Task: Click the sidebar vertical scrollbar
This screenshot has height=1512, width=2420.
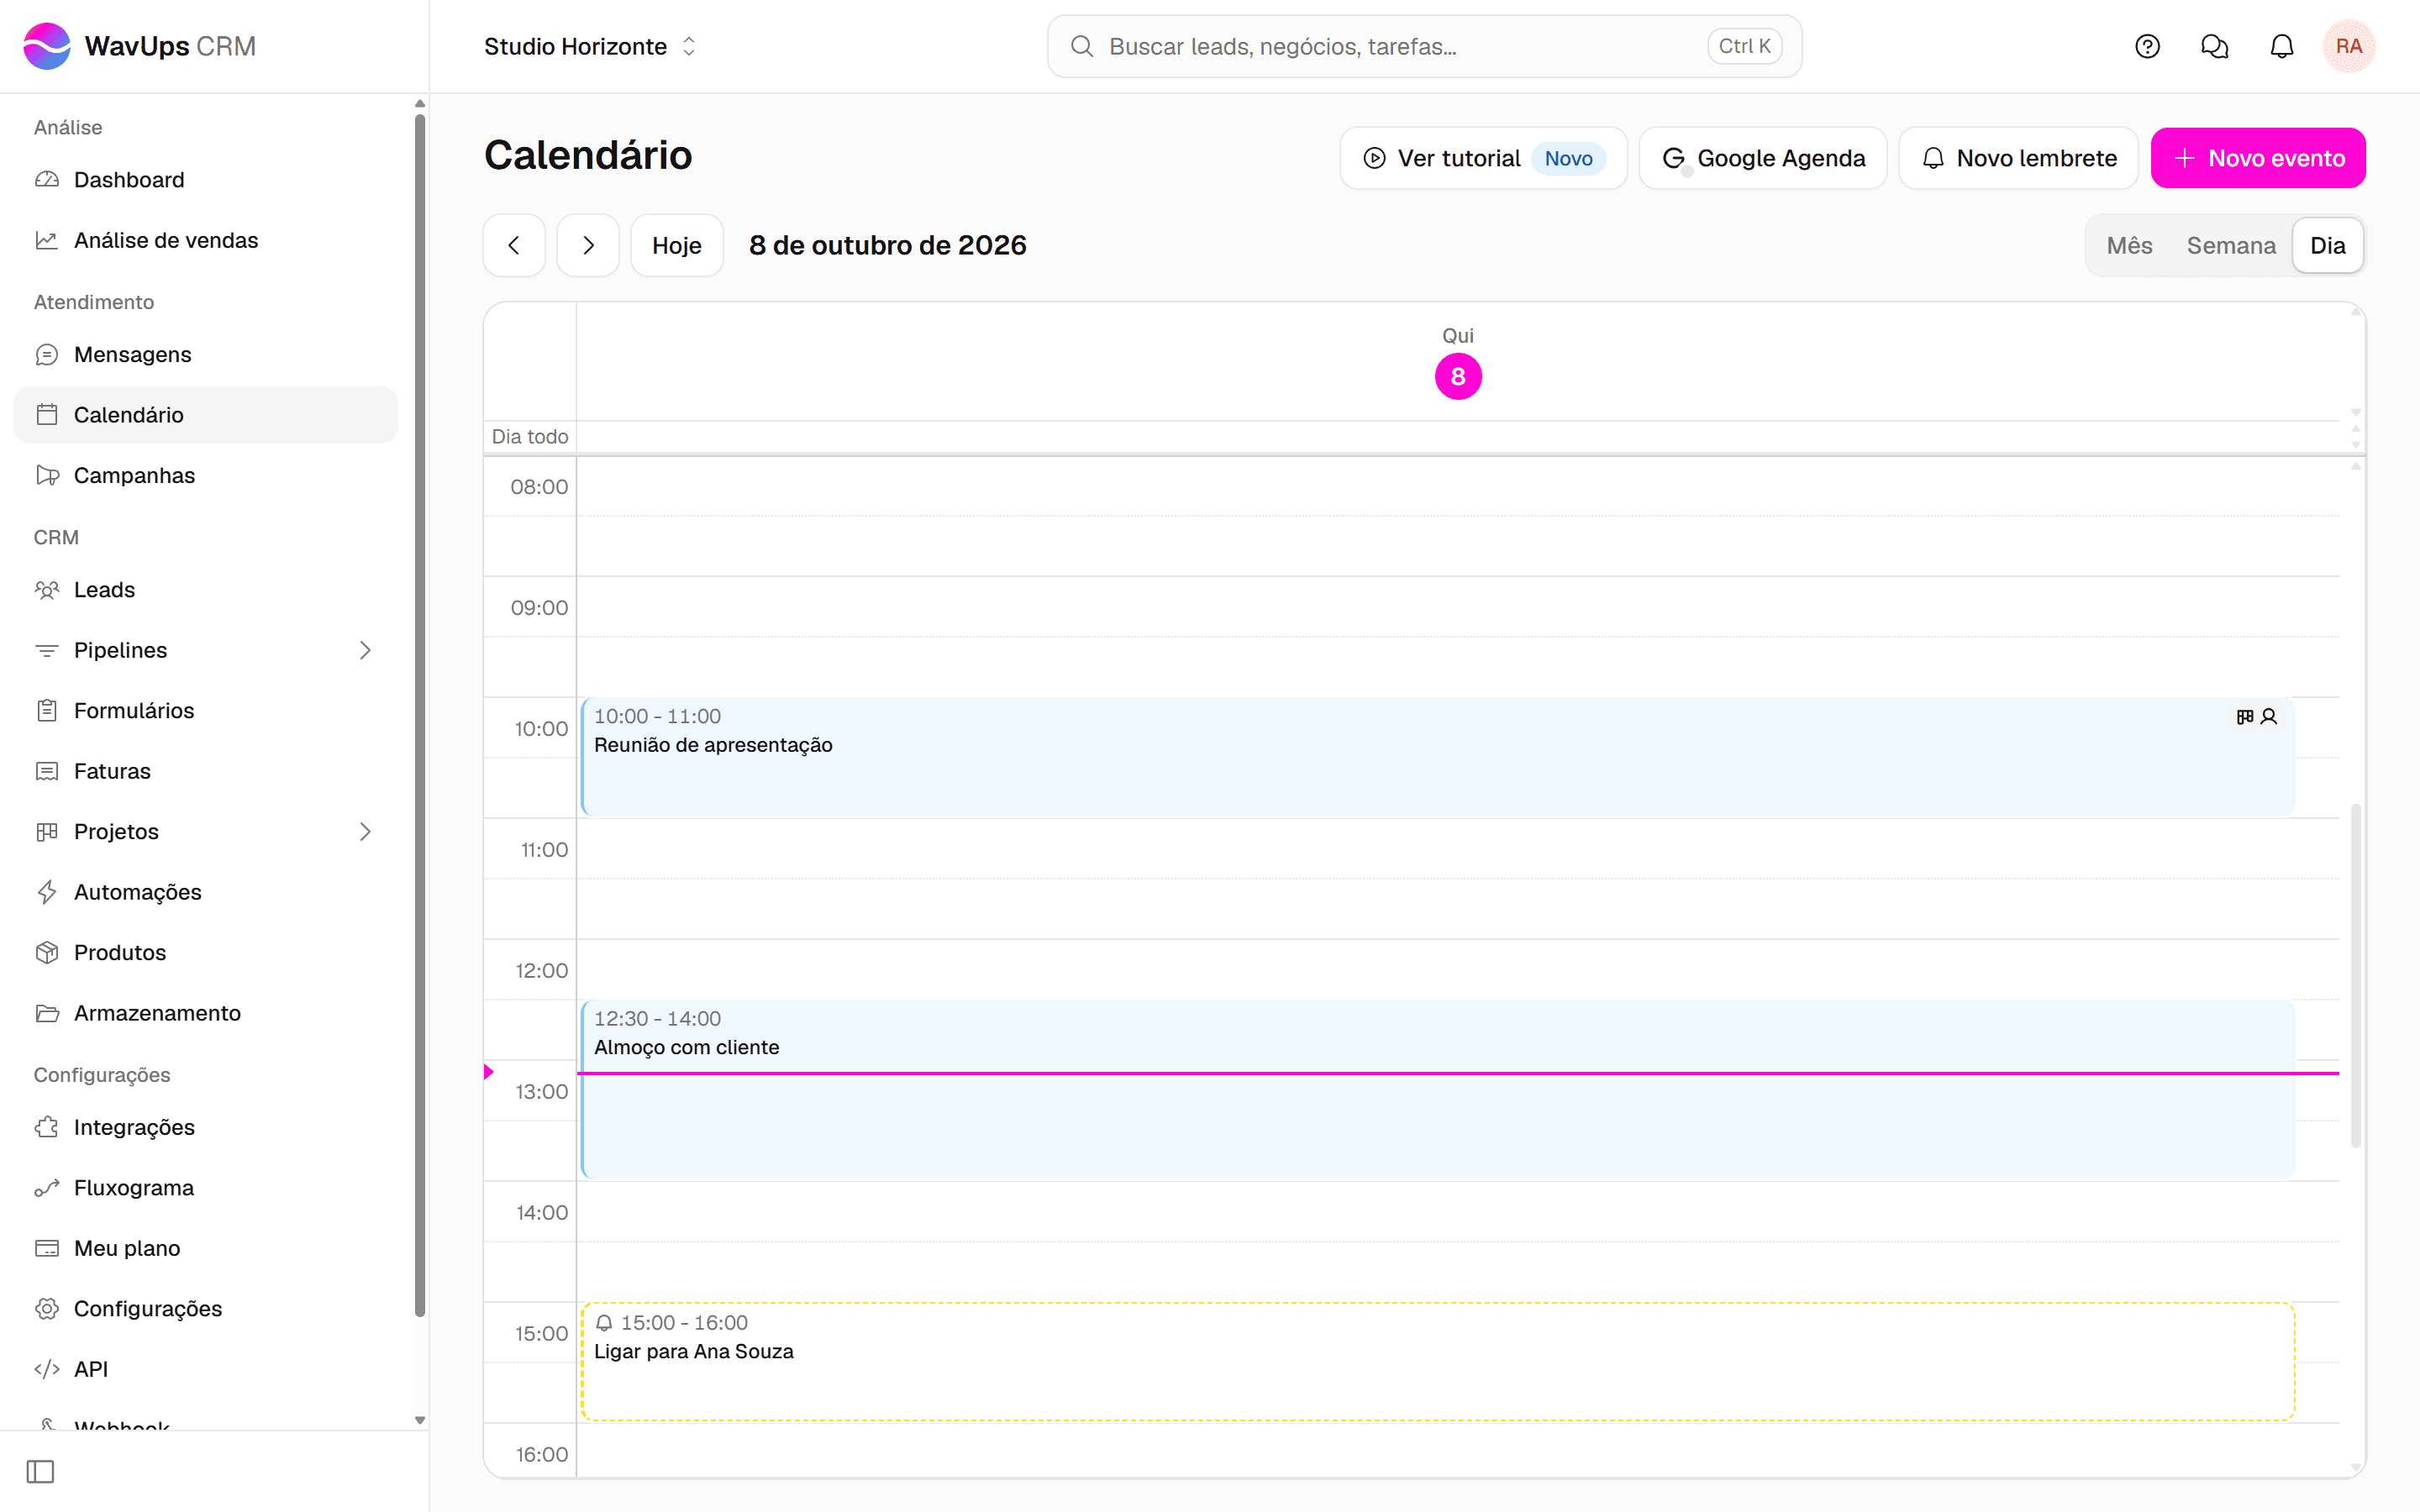Action: coord(420,715)
